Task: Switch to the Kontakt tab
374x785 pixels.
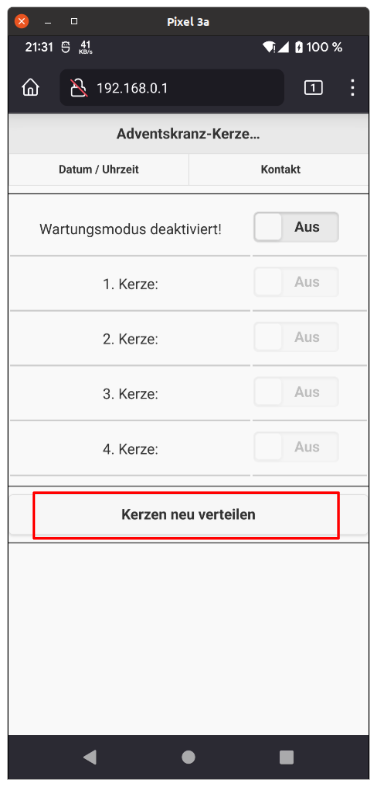Action: (x=280, y=169)
